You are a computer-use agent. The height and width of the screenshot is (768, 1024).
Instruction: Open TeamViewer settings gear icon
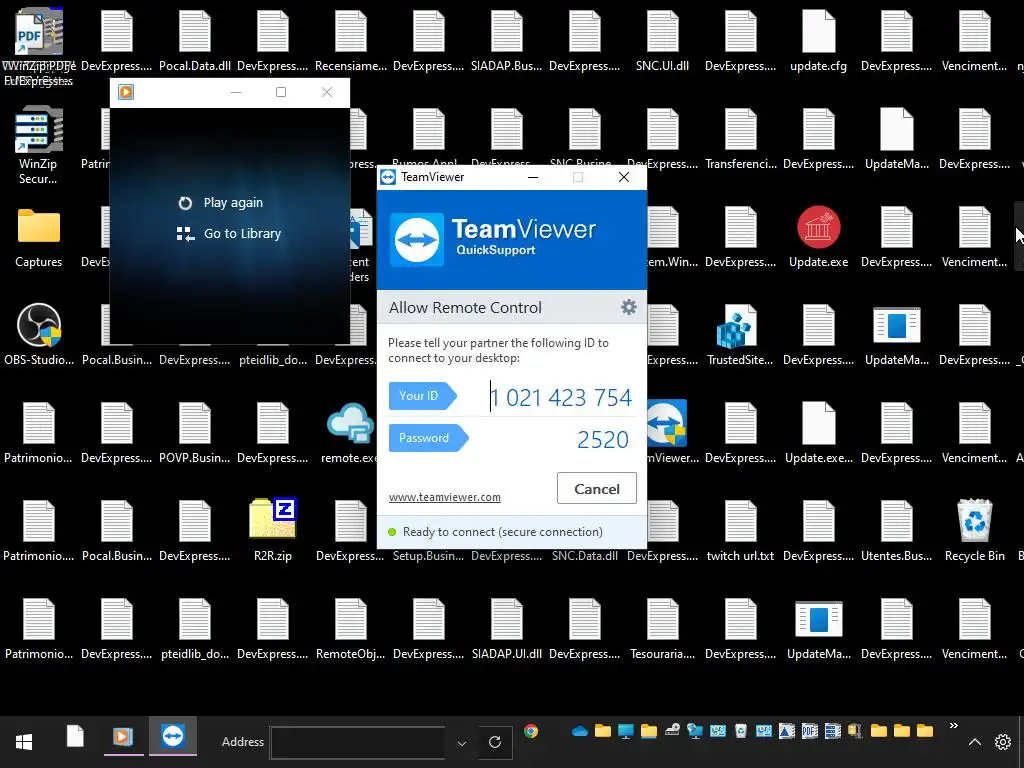(628, 307)
